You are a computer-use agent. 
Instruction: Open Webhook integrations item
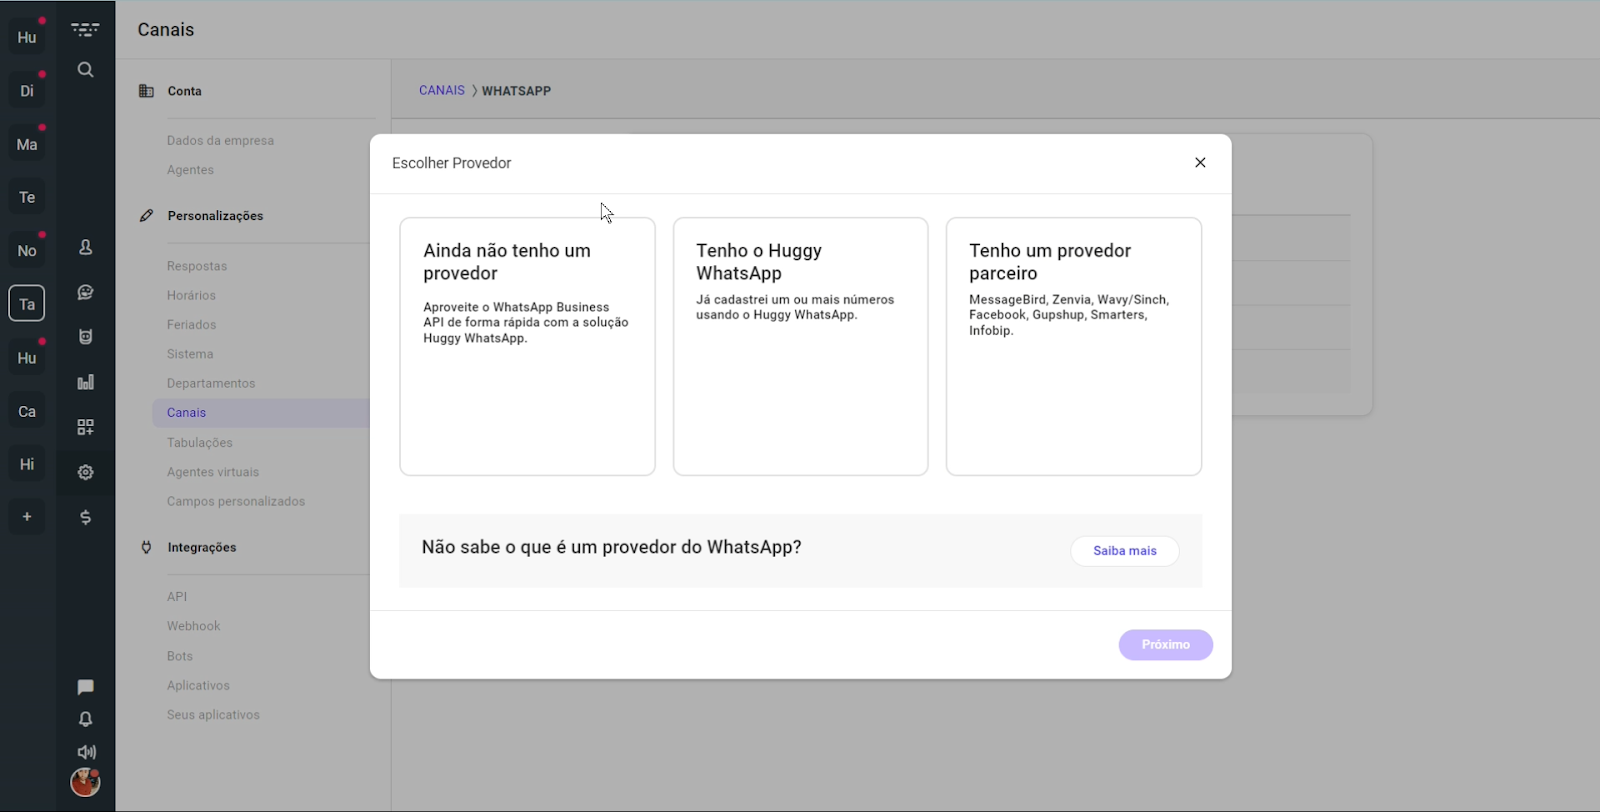pos(194,626)
